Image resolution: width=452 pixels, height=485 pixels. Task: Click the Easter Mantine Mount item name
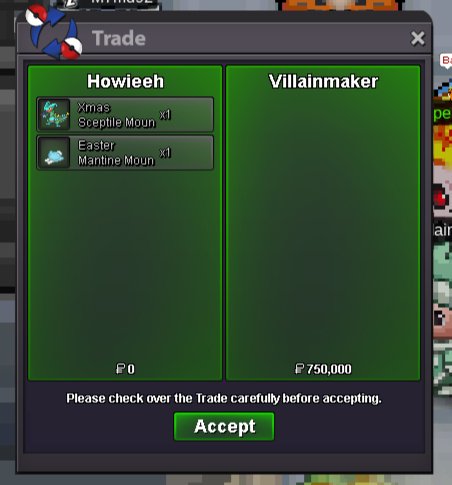116,153
